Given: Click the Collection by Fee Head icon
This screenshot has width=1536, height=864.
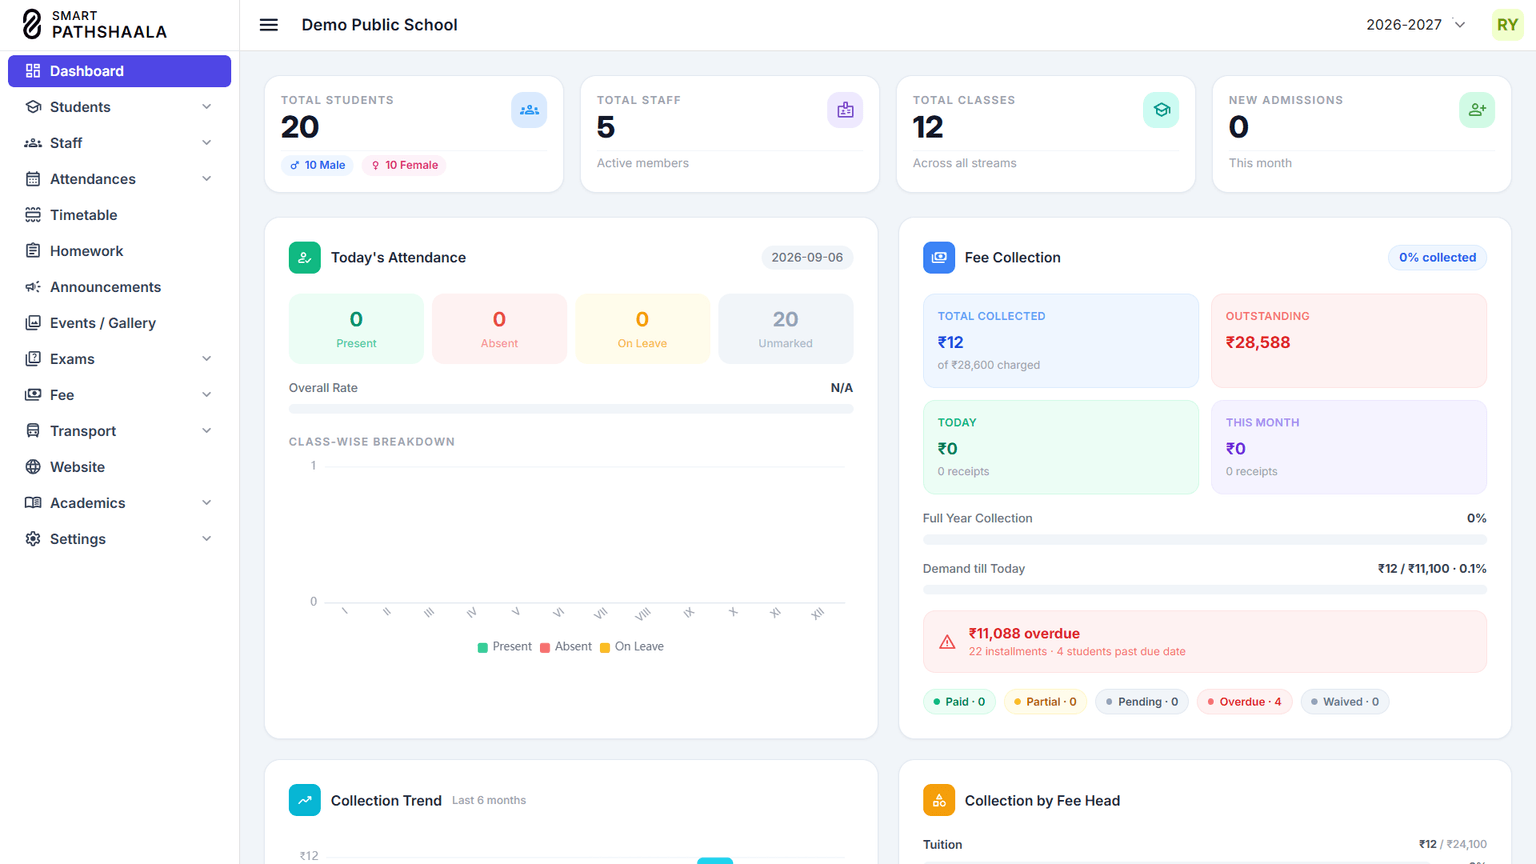Looking at the screenshot, I should (x=939, y=800).
